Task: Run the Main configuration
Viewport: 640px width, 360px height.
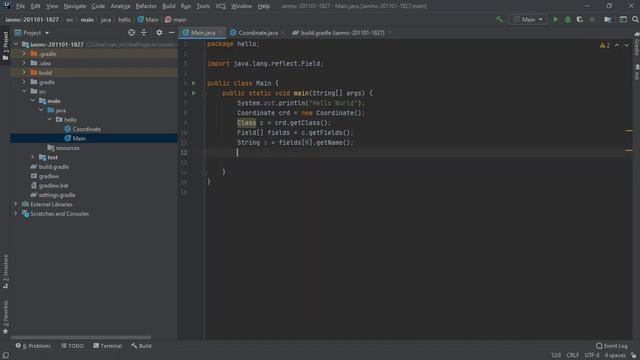Action: coord(555,19)
